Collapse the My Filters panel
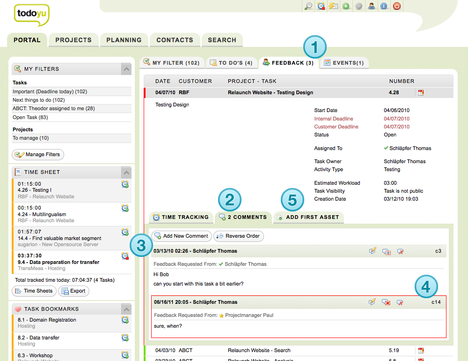 126,69
